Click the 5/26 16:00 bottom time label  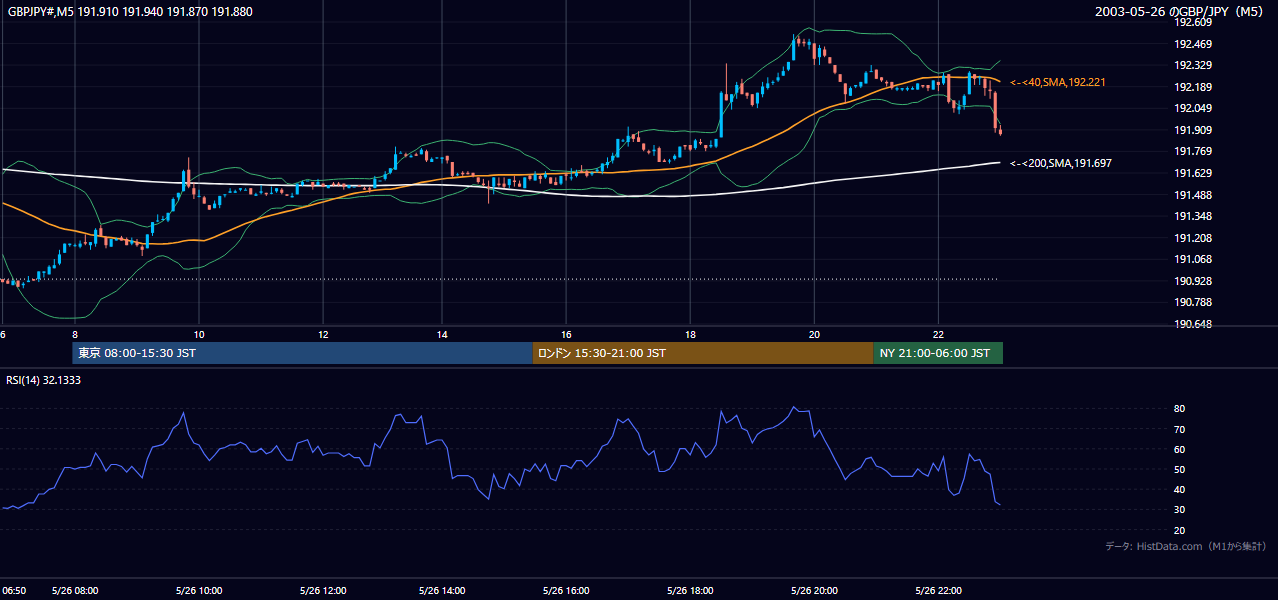pos(567,591)
